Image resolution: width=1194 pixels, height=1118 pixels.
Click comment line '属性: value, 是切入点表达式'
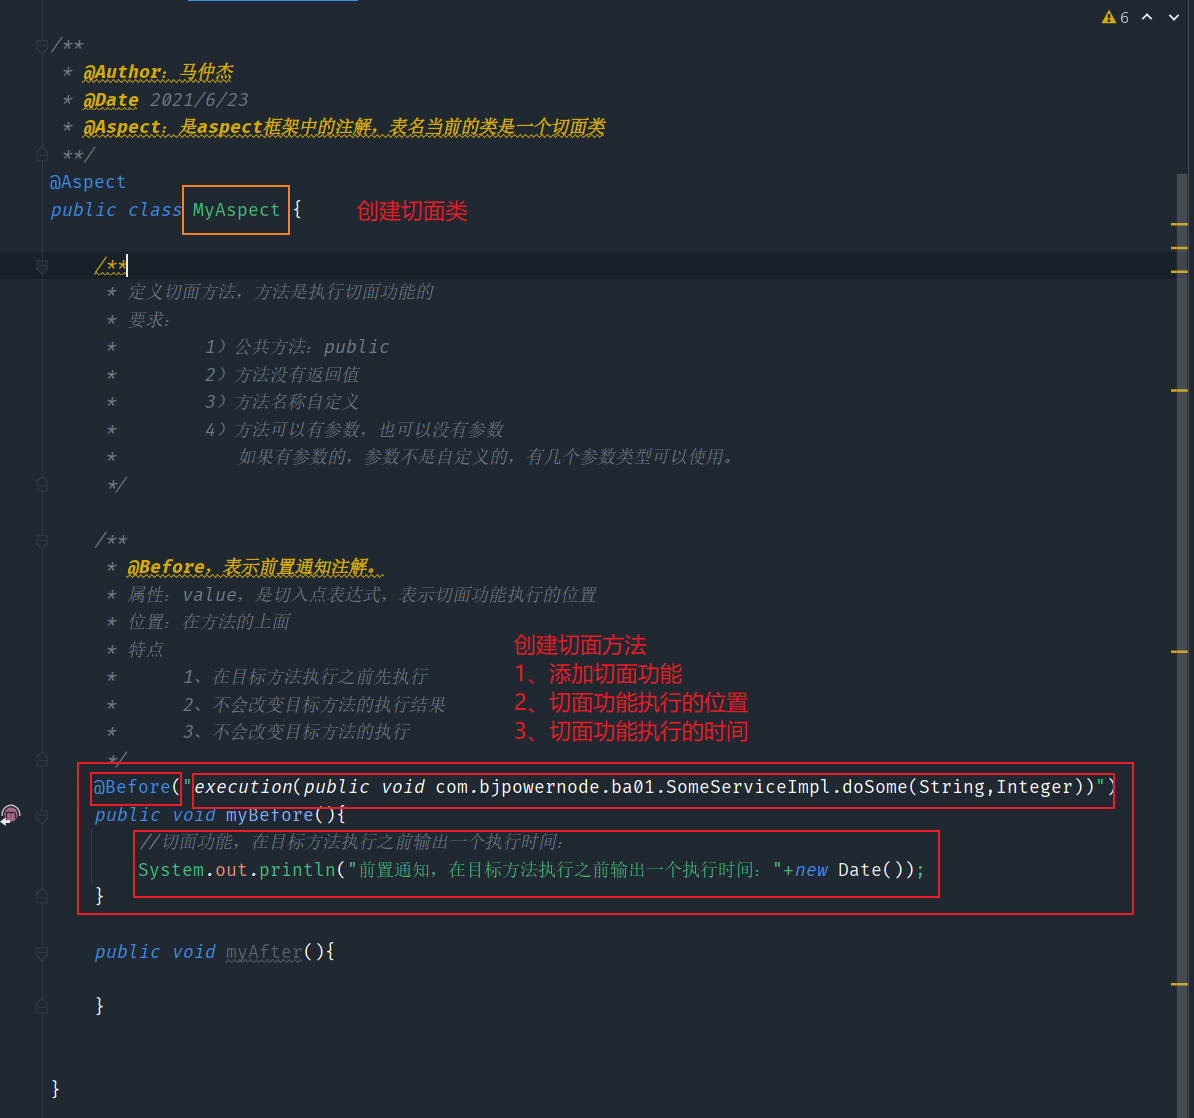[x=362, y=595]
